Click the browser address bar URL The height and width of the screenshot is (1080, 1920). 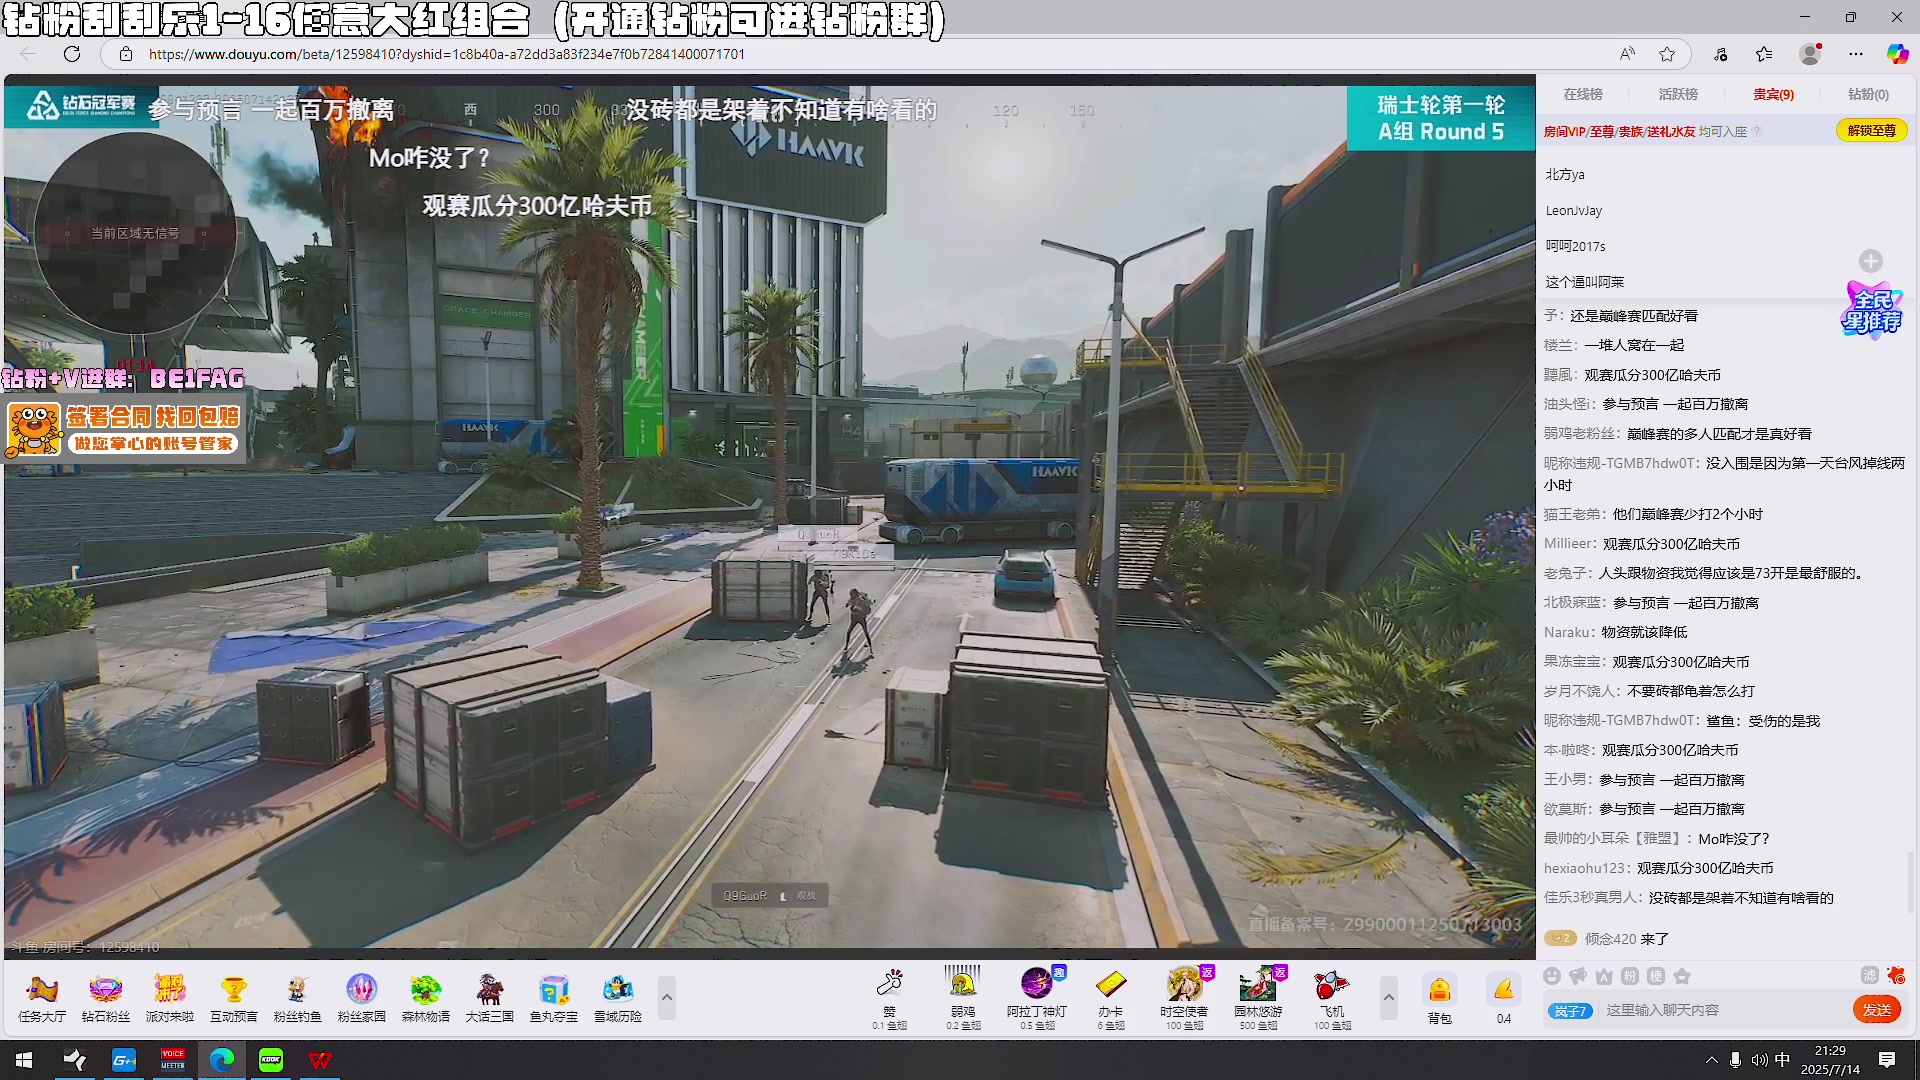tap(447, 54)
